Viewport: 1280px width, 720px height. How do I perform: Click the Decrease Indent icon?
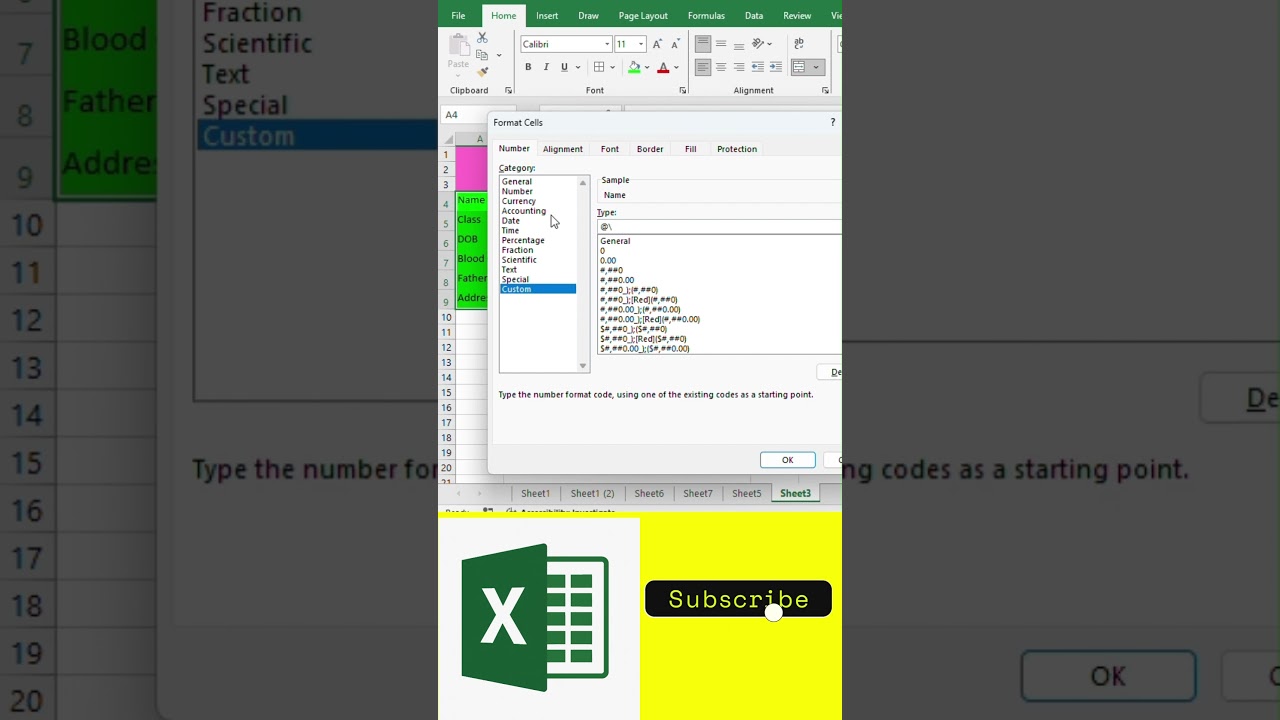tap(757, 67)
